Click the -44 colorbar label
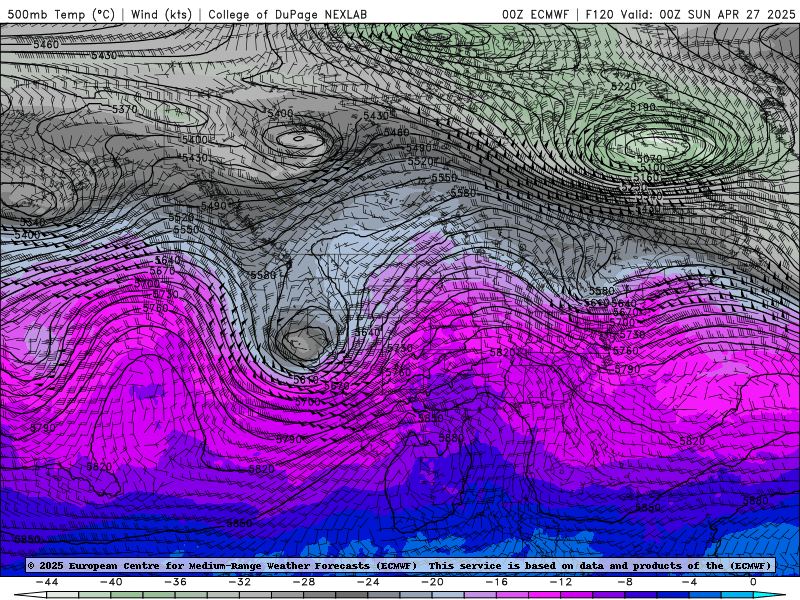The image size is (800, 600). [47, 582]
